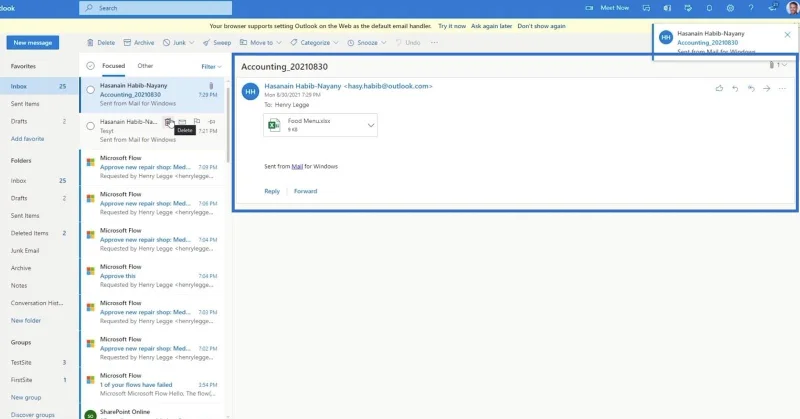800x419 pixels.
Task: Open the notifications bell icon
Action: click(709, 8)
